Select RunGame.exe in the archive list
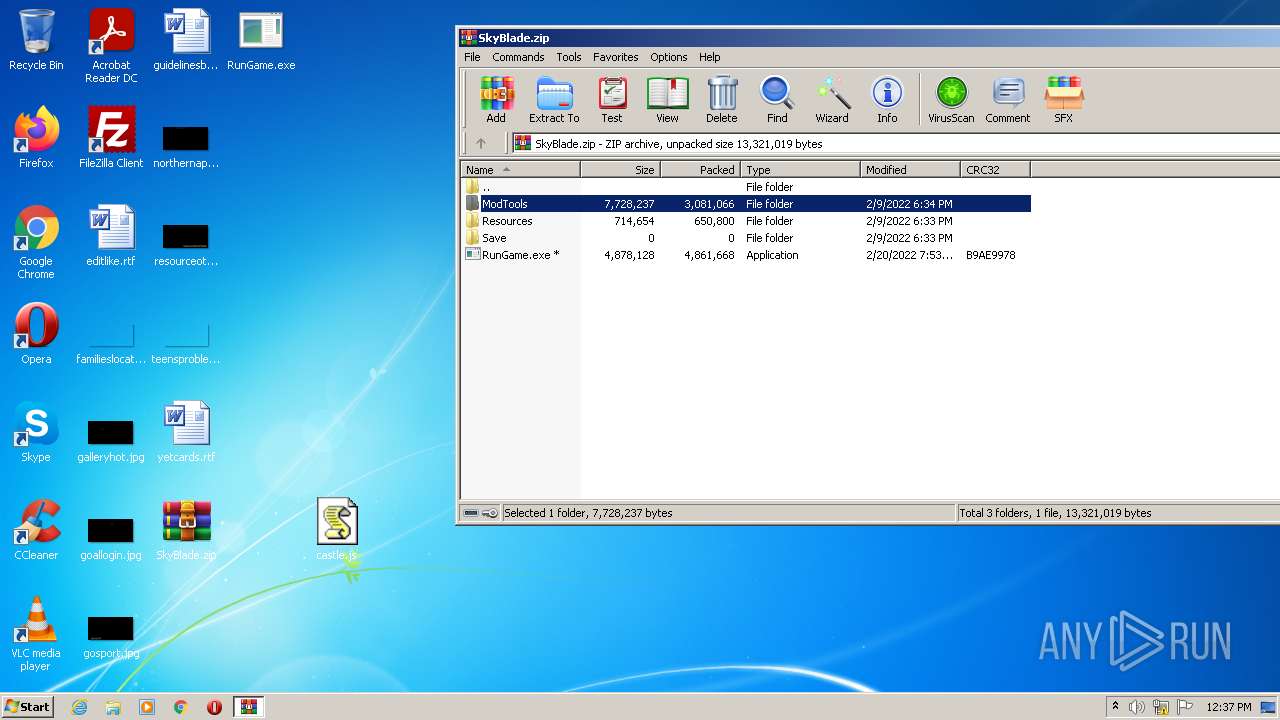 745,255
